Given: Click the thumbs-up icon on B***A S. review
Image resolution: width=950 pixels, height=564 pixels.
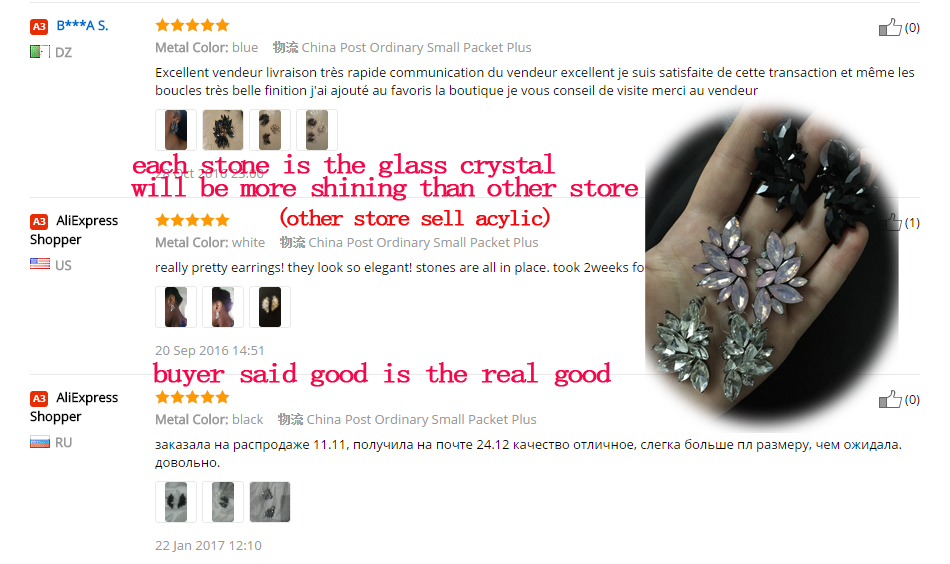Looking at the screenshot, I should [x=889, y=27].
